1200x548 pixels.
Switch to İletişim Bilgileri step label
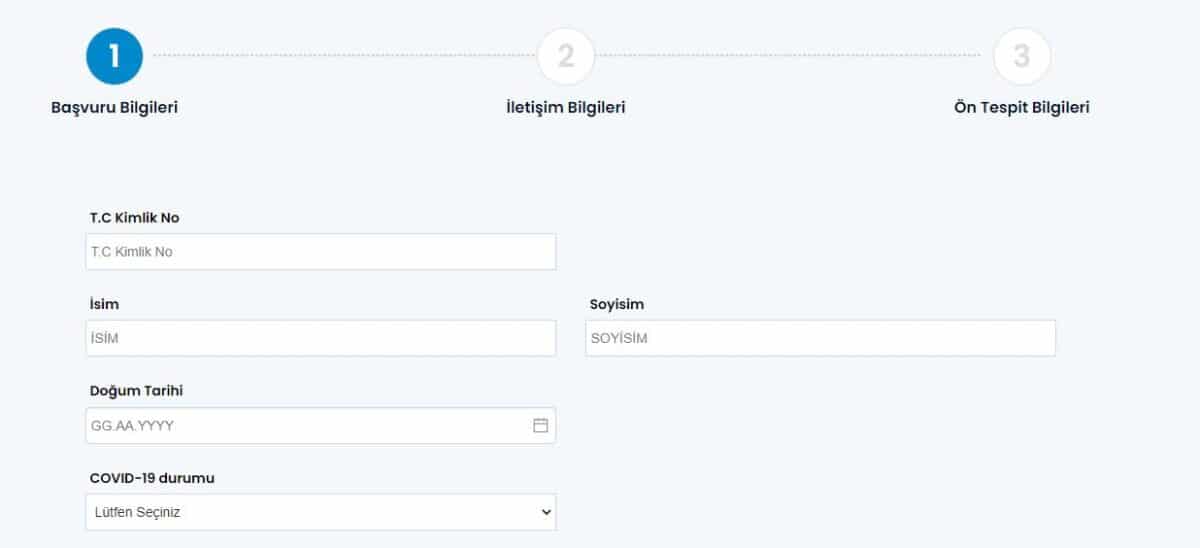click(566, 108)
